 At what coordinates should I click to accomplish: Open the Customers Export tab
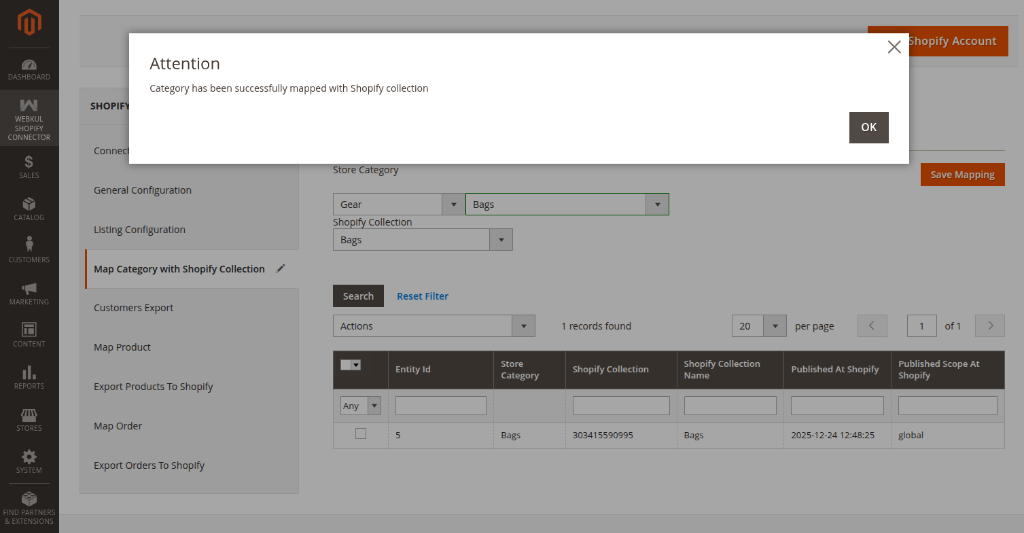(133, 308)
